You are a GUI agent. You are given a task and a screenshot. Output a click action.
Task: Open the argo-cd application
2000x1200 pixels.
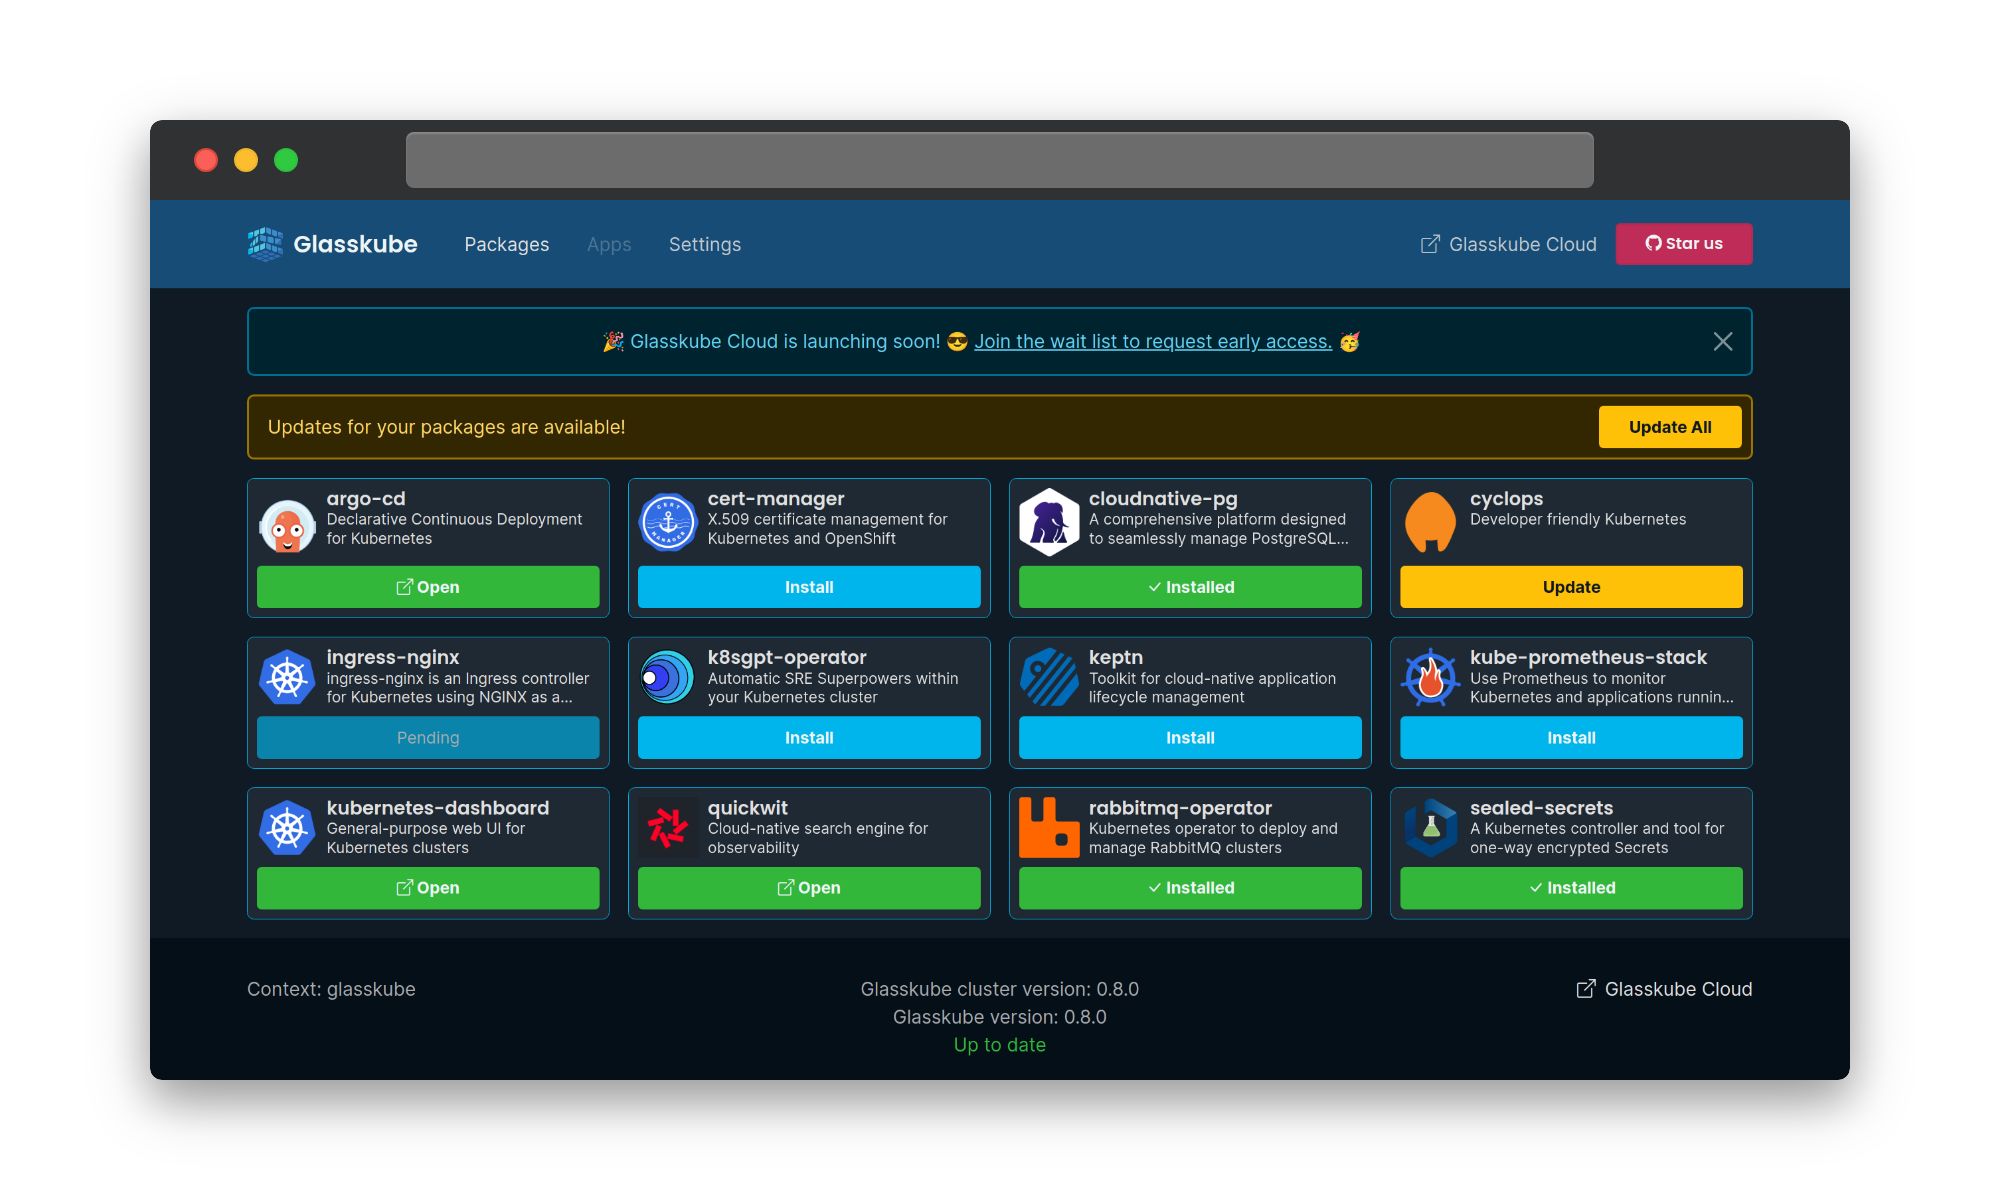click(x=428, y=587)
